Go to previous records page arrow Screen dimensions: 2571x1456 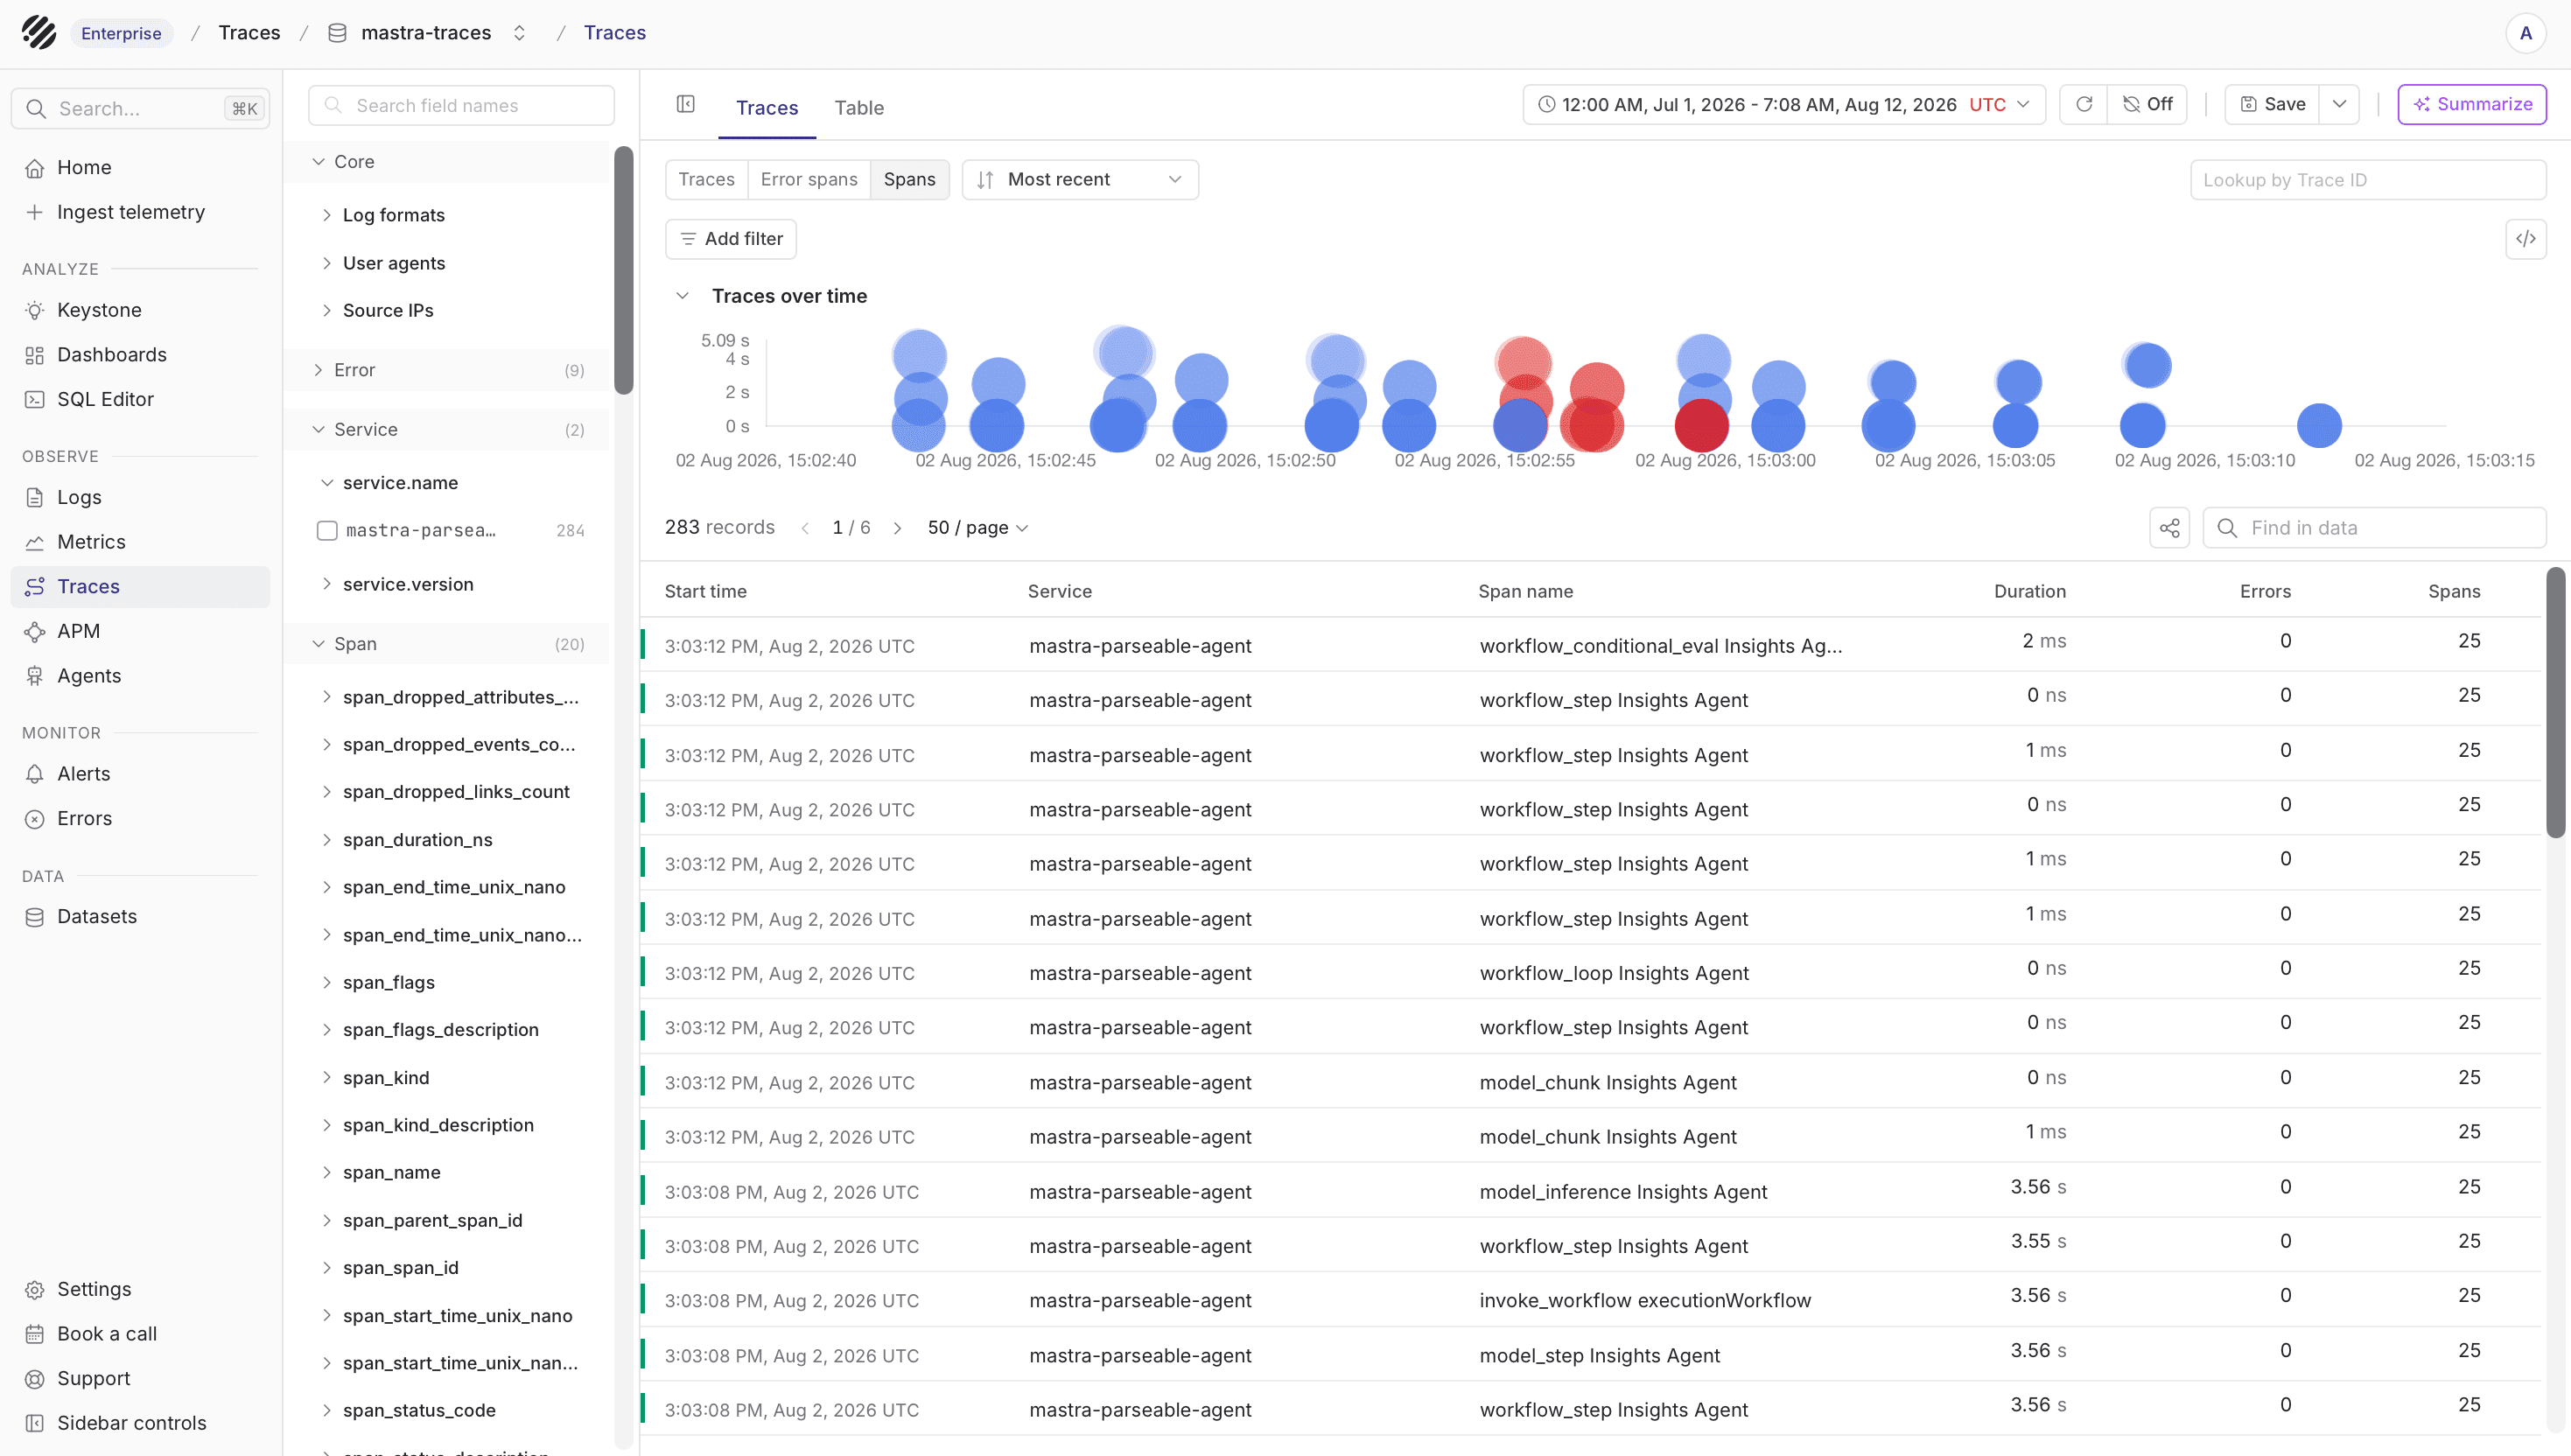pyautogui.click(x=805, y=528)
